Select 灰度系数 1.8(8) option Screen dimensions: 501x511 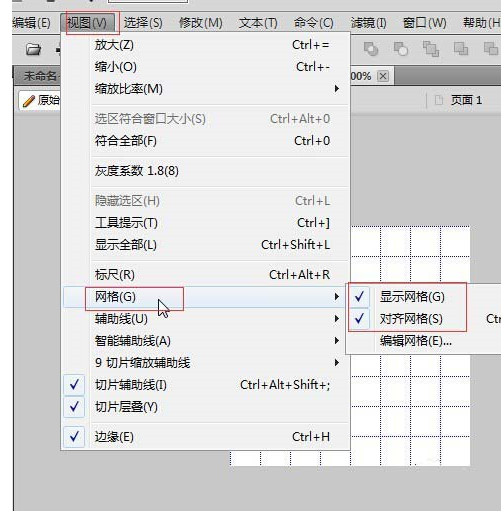pos(206,171)
